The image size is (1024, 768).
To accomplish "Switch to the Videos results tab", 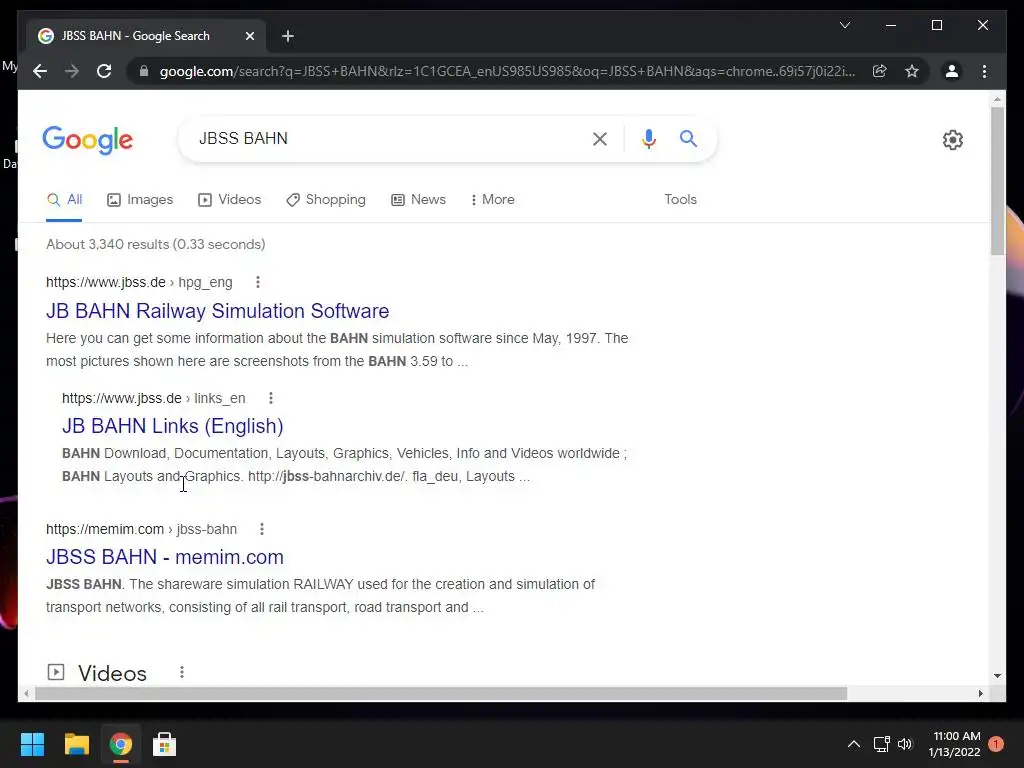I will [x=229, y=200].
